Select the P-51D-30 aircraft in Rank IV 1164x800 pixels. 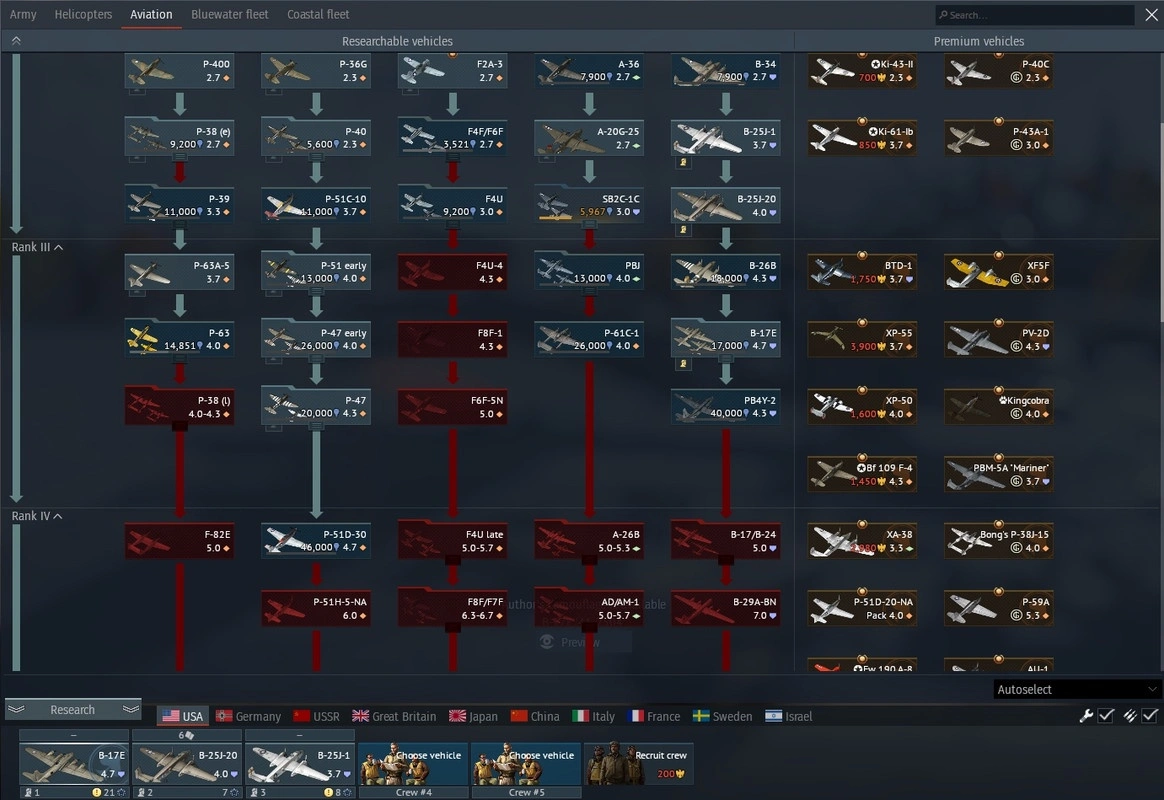point(316,540)
